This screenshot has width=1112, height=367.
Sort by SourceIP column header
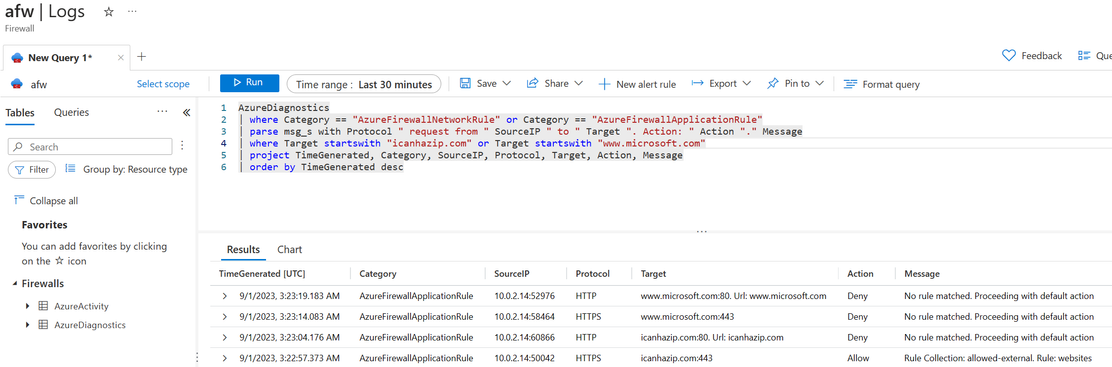point(512,273)
